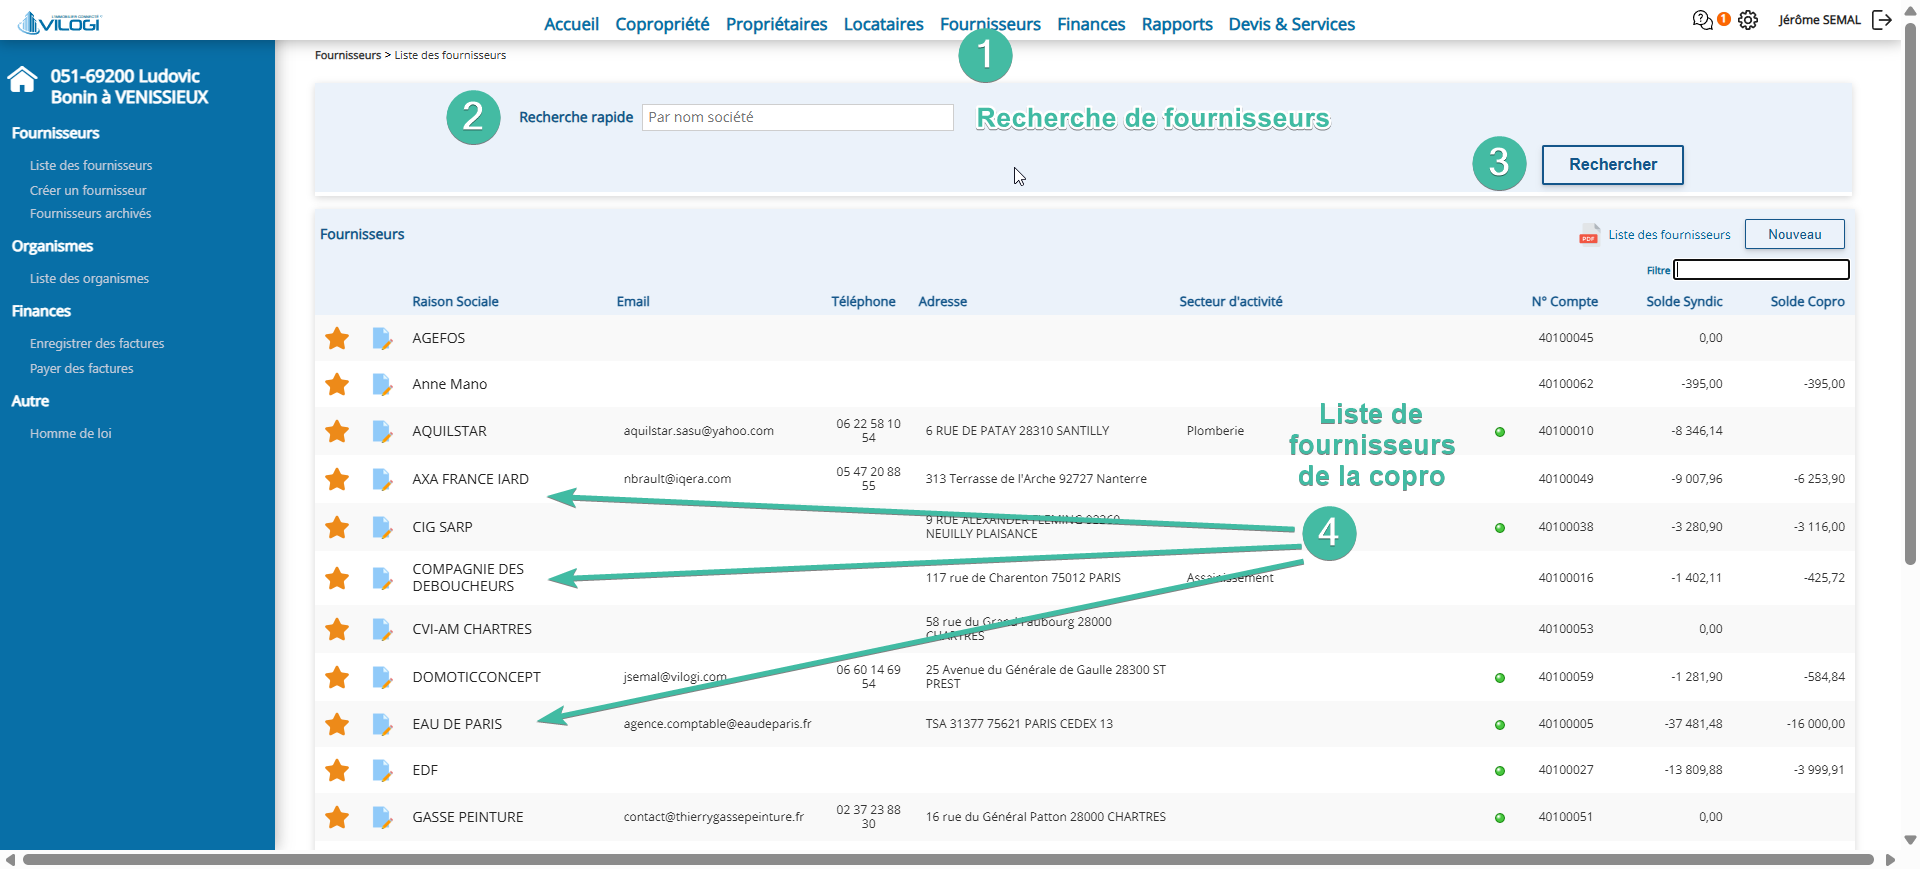Click the account number 40100005

(1565, 724)
